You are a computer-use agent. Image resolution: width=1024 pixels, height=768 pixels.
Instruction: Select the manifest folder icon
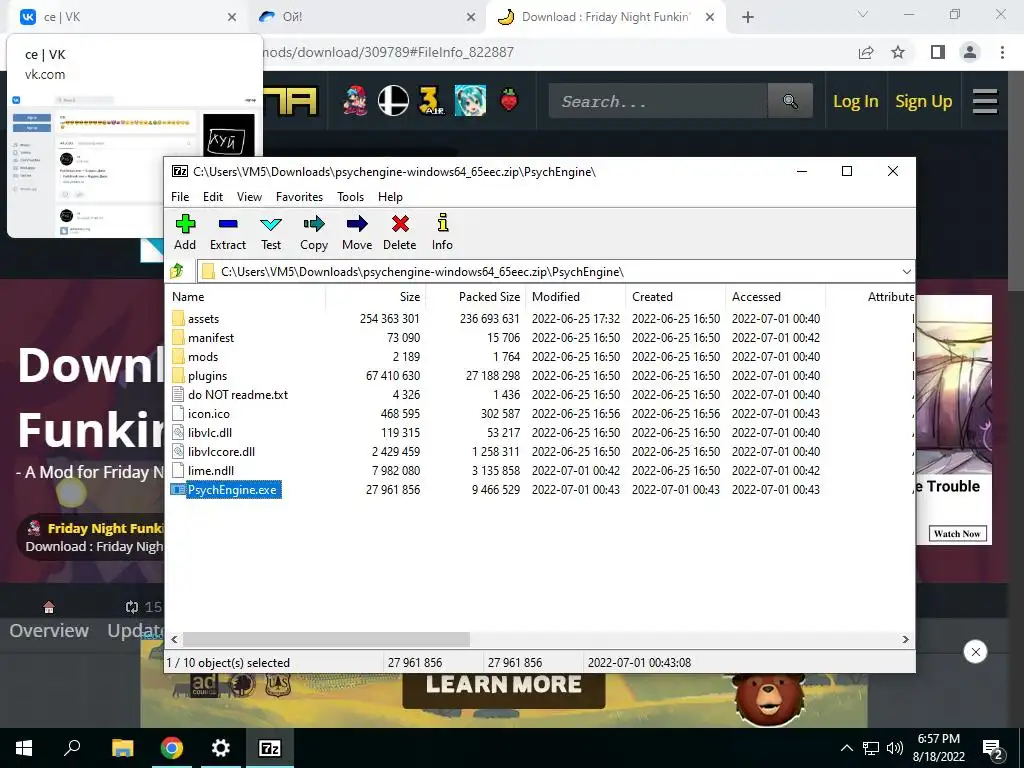point(178,338)
